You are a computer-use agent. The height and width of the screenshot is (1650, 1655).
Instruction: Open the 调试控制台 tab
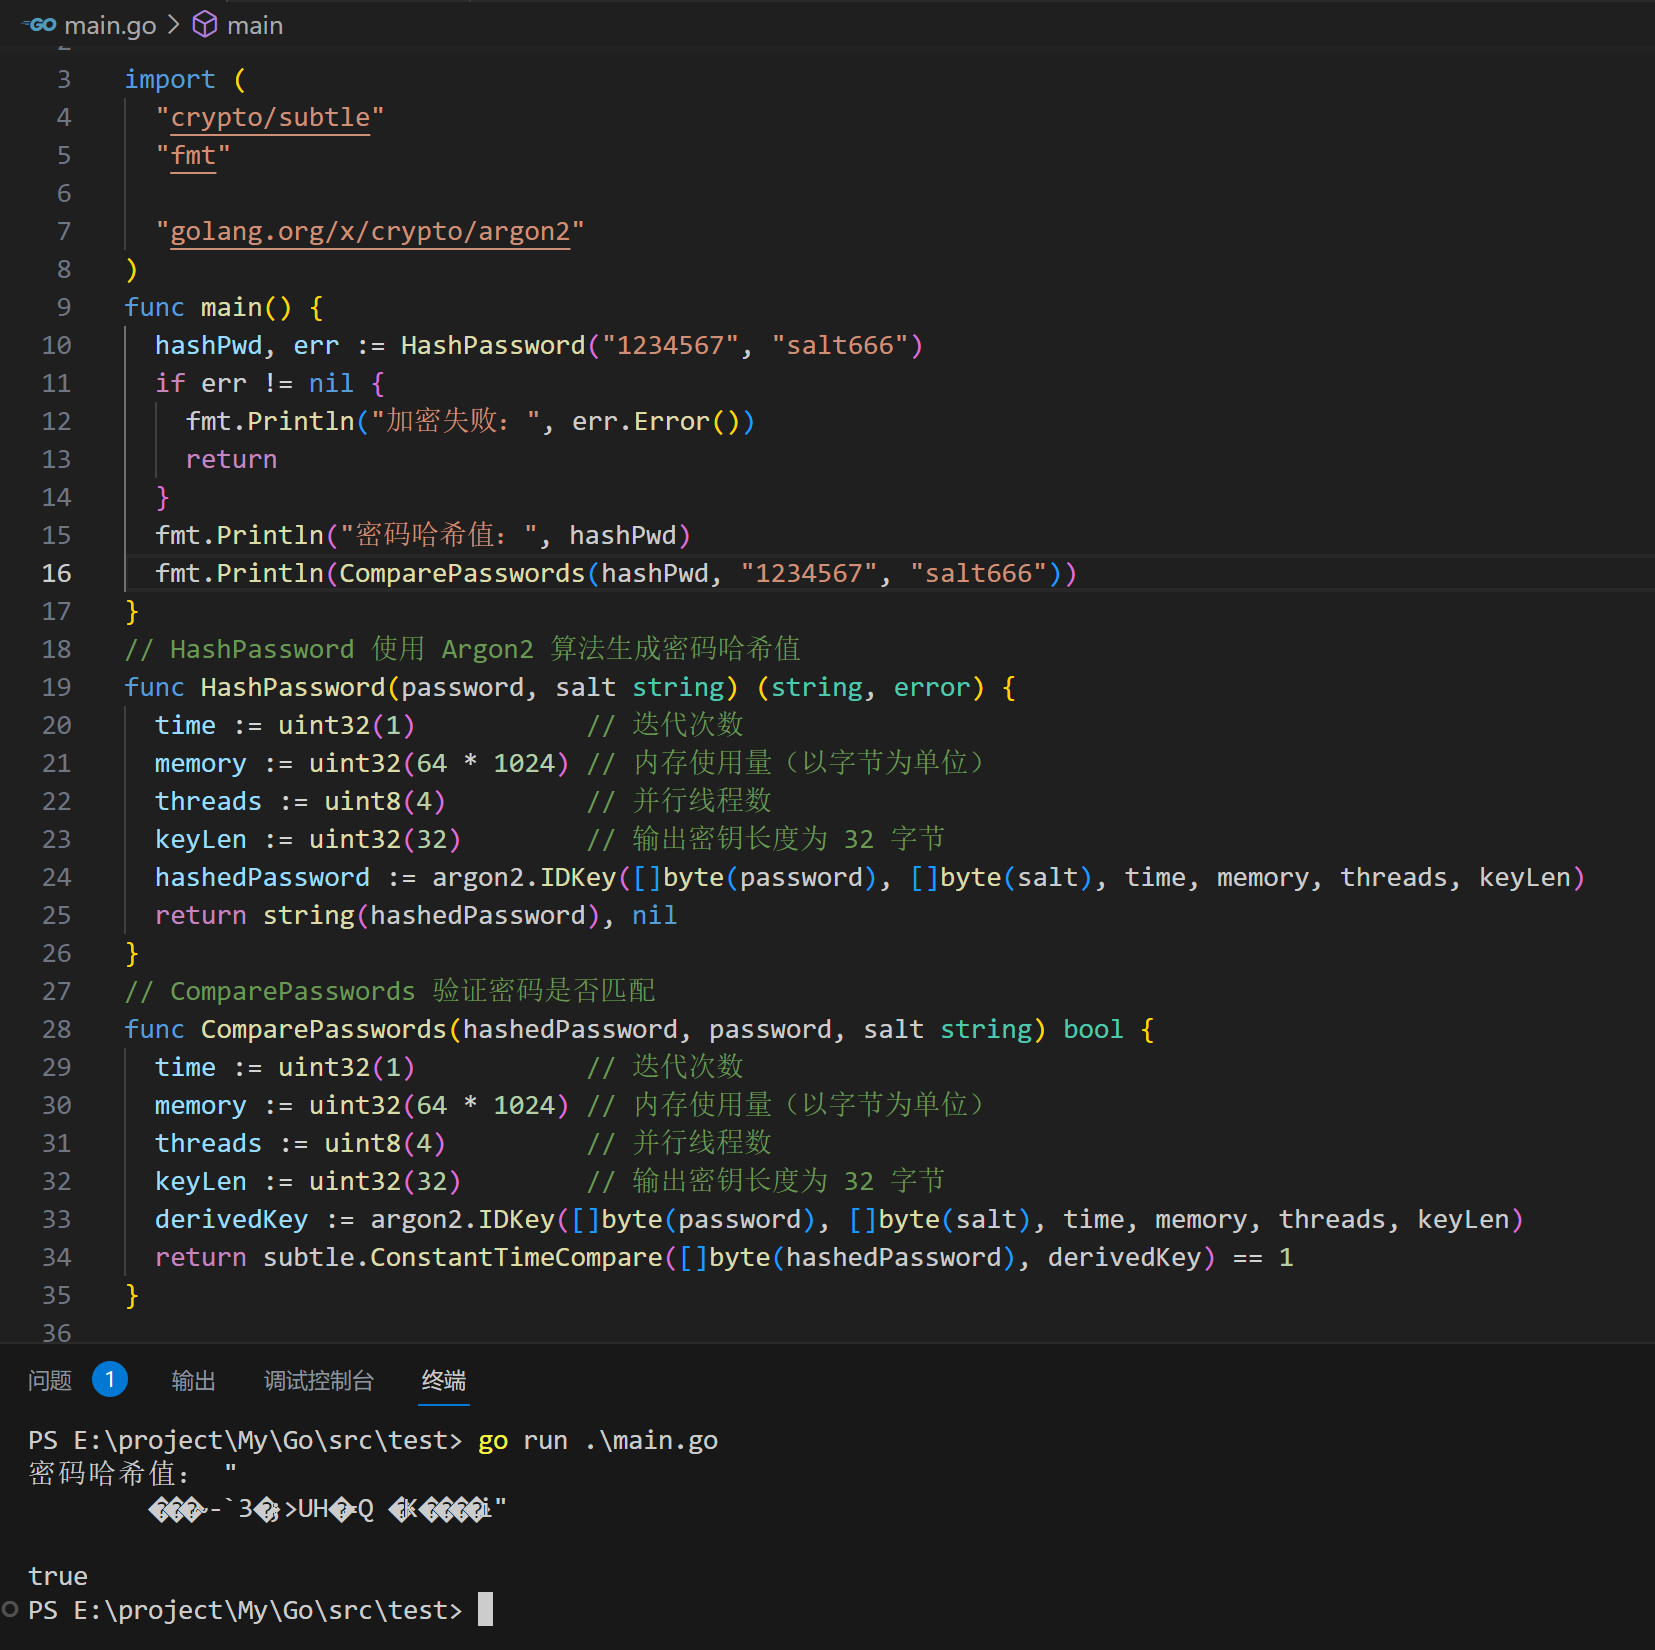point(319,1381)
